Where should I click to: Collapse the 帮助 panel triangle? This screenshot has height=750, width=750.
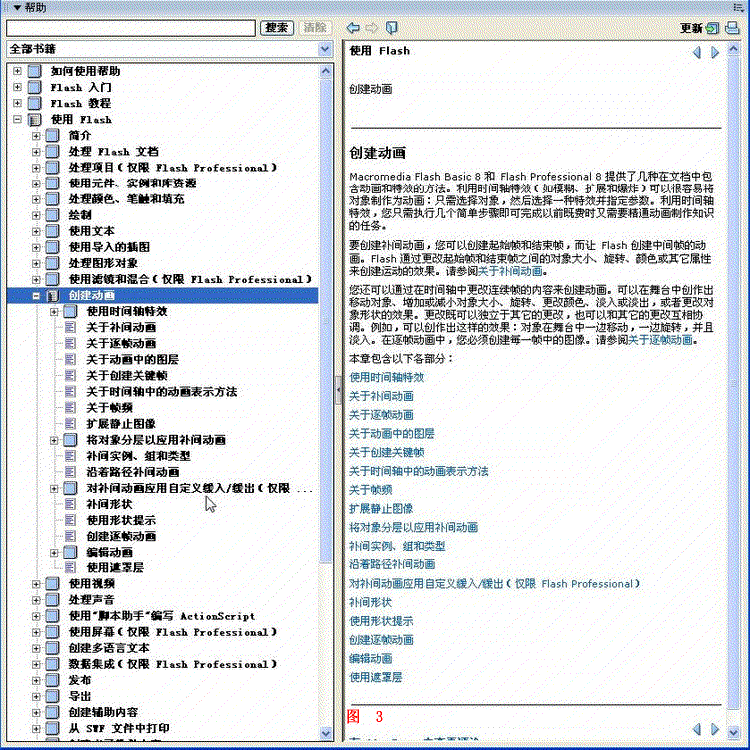pos(17,8)
